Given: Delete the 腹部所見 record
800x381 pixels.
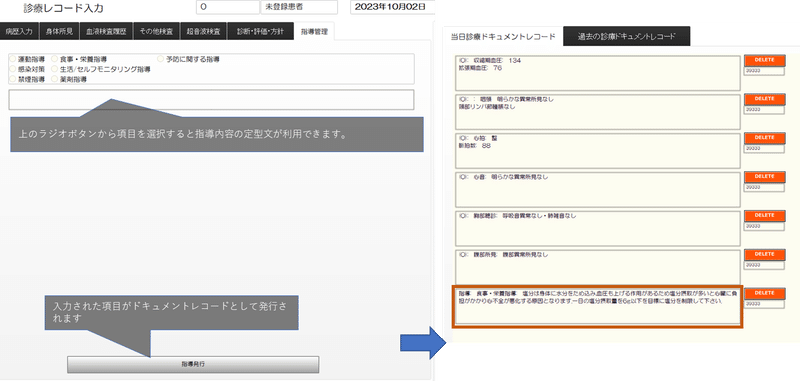Looking at the screenshot, I should click(x=764, y=254).
